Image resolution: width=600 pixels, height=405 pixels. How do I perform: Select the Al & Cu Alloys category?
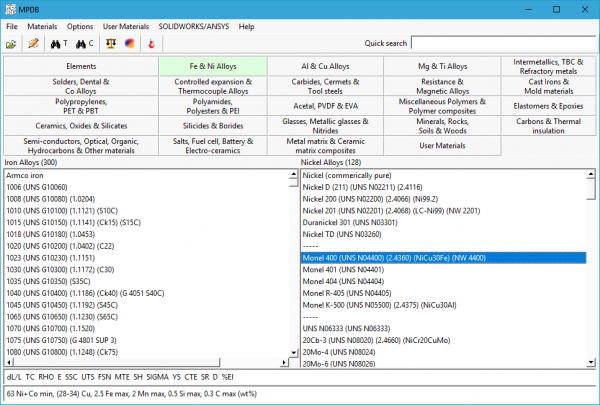325,66
